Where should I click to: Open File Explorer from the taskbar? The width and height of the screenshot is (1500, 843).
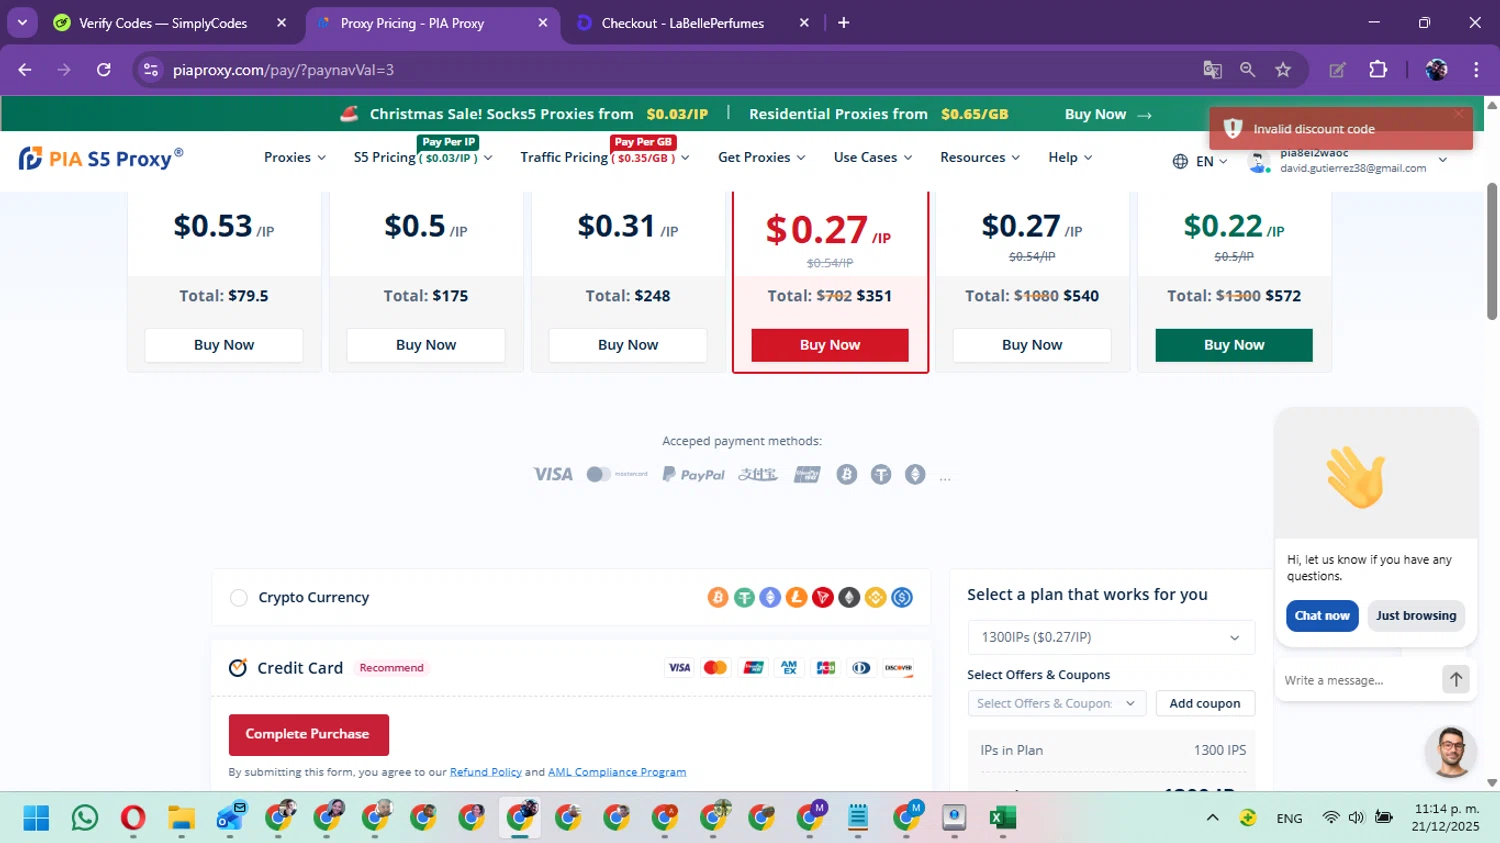click(181, 818)
